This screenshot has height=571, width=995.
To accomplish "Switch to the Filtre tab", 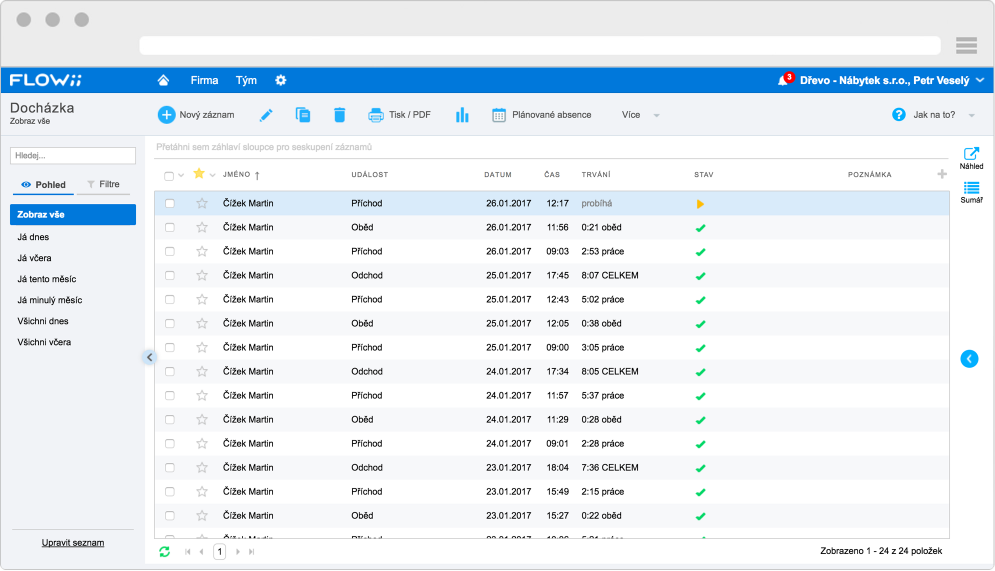I will 103,185.
